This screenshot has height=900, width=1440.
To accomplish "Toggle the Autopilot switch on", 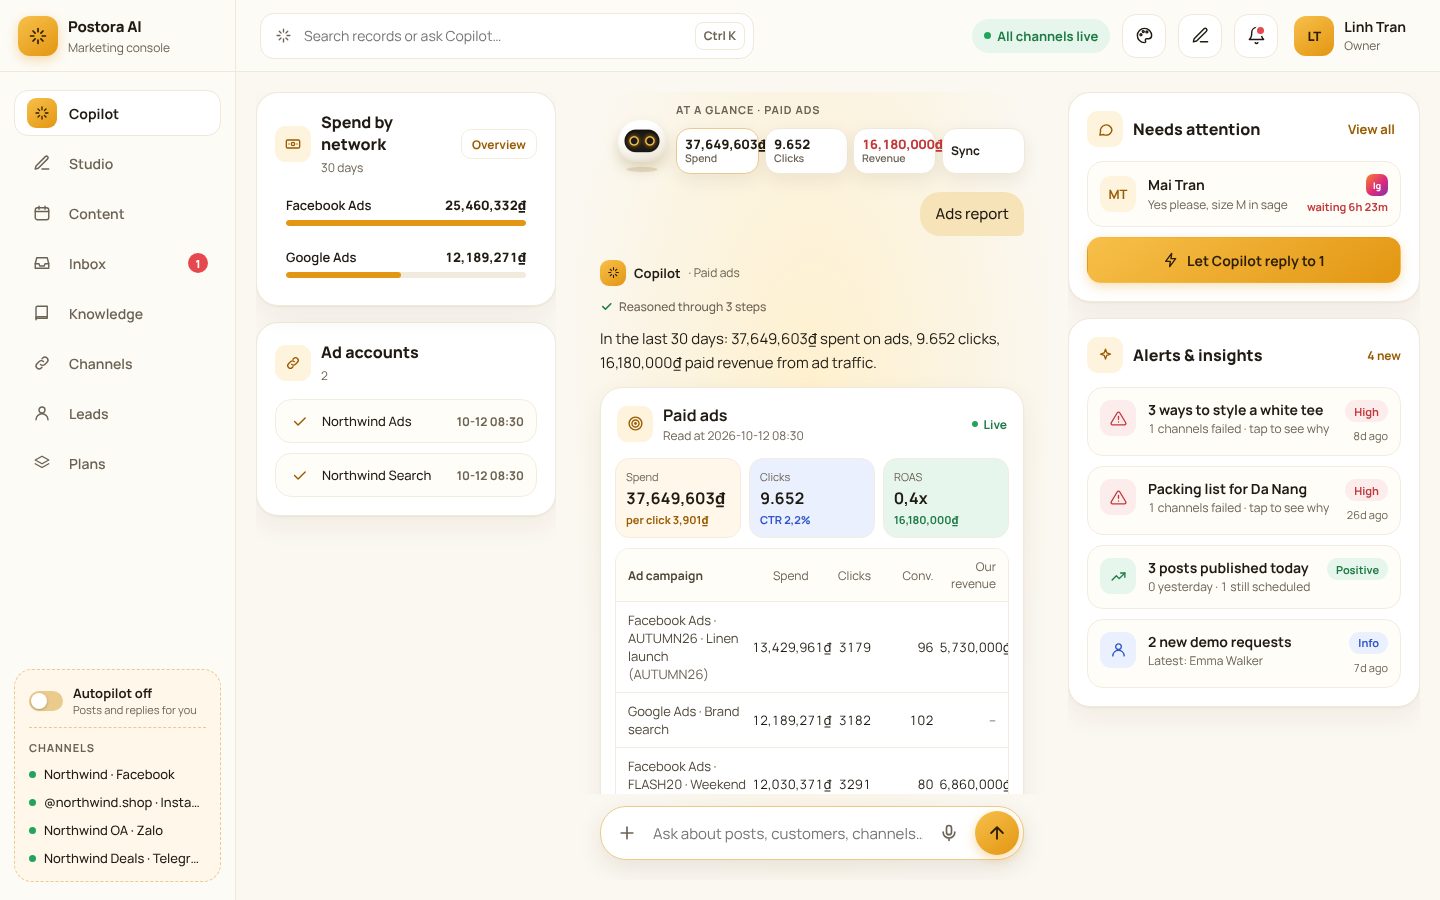I will click(46, 701).
